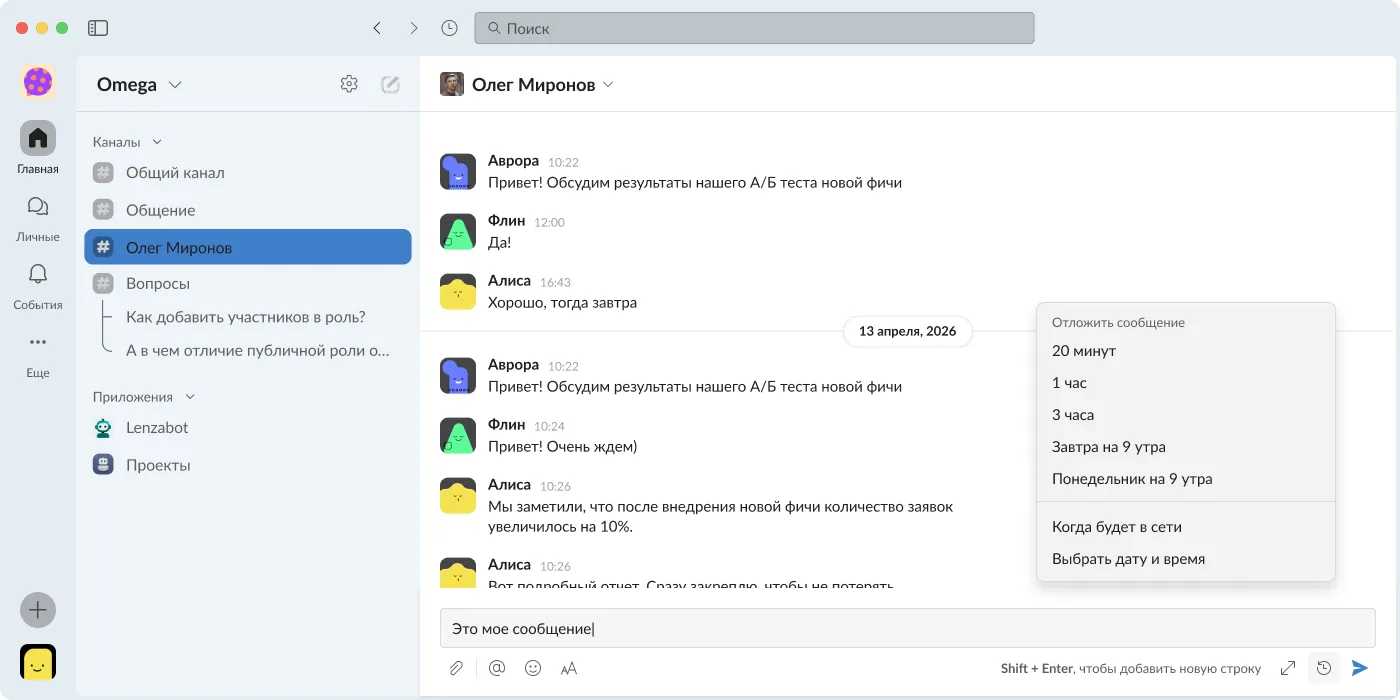Viewport: 1400px width, 700px height.
Task: Expand the message editor
Action: (1288, 668)
